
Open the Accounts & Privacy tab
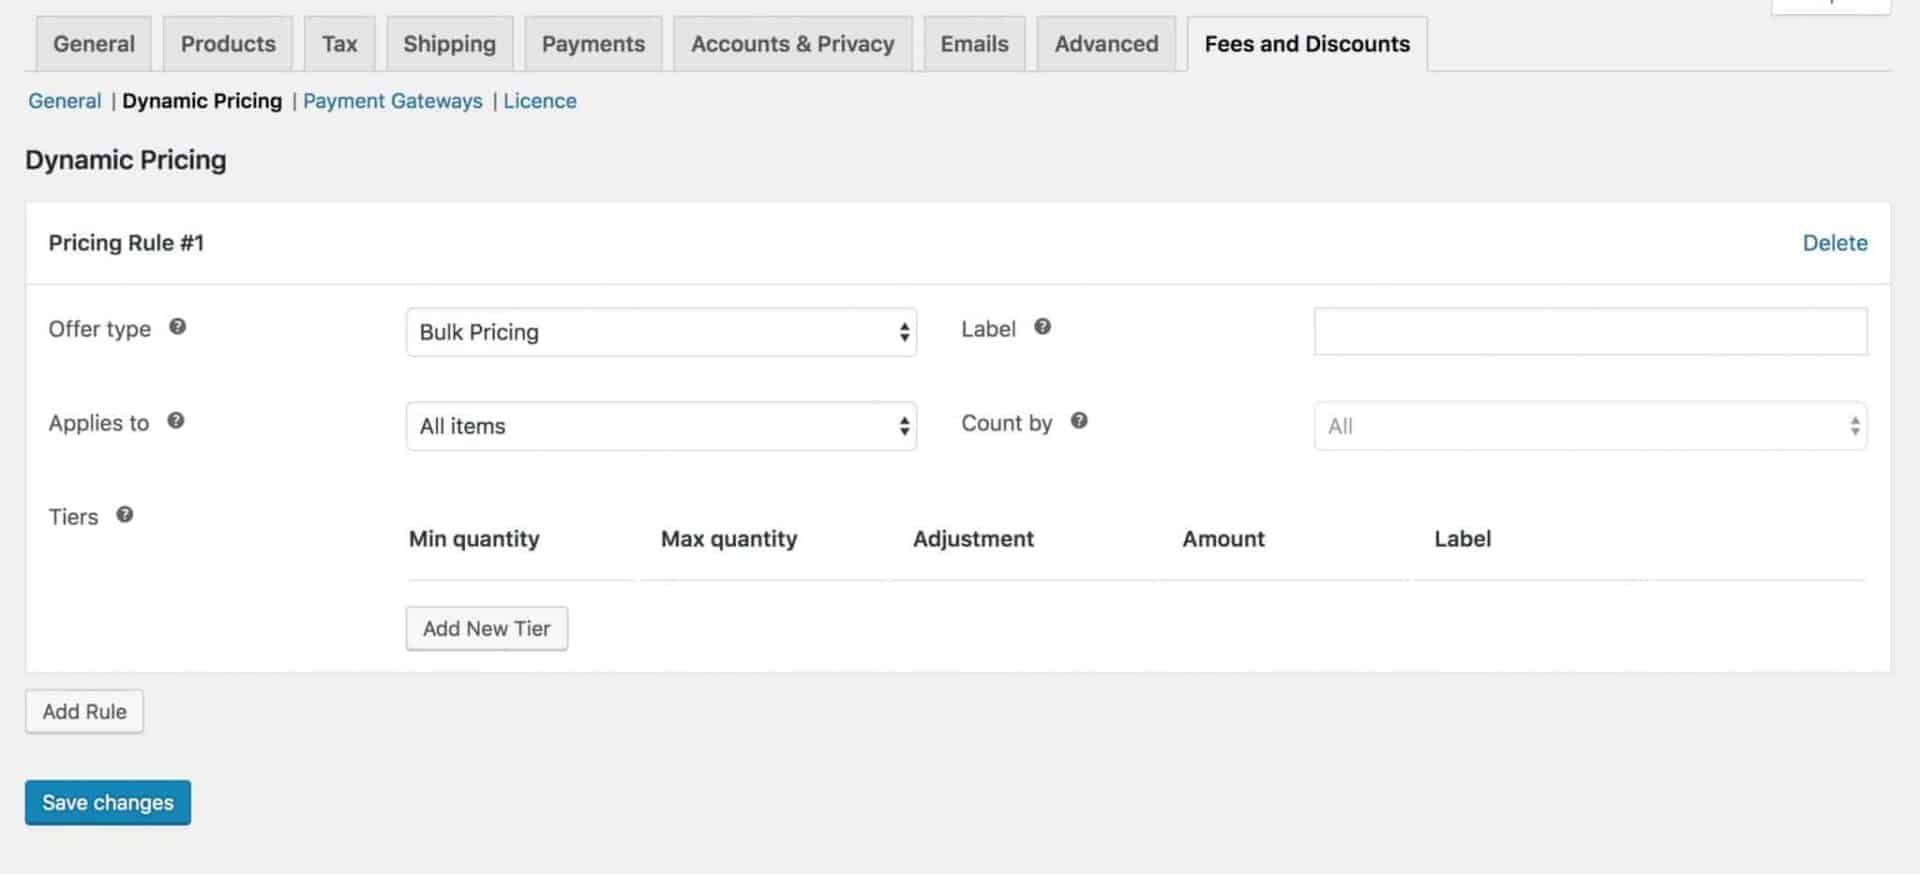(793, 44)
